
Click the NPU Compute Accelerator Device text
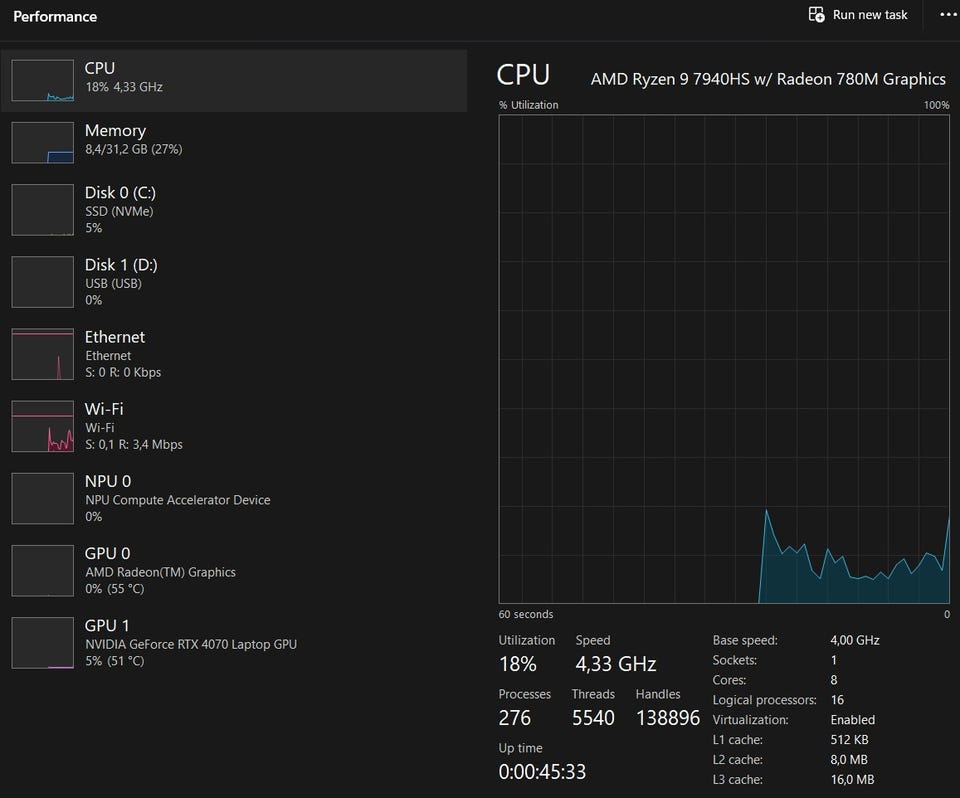pos(178,500)
